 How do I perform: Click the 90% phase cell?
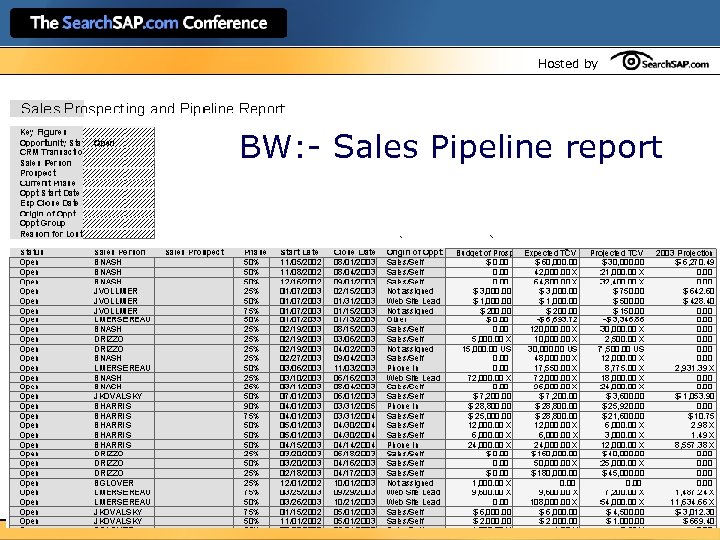[251, 406]
